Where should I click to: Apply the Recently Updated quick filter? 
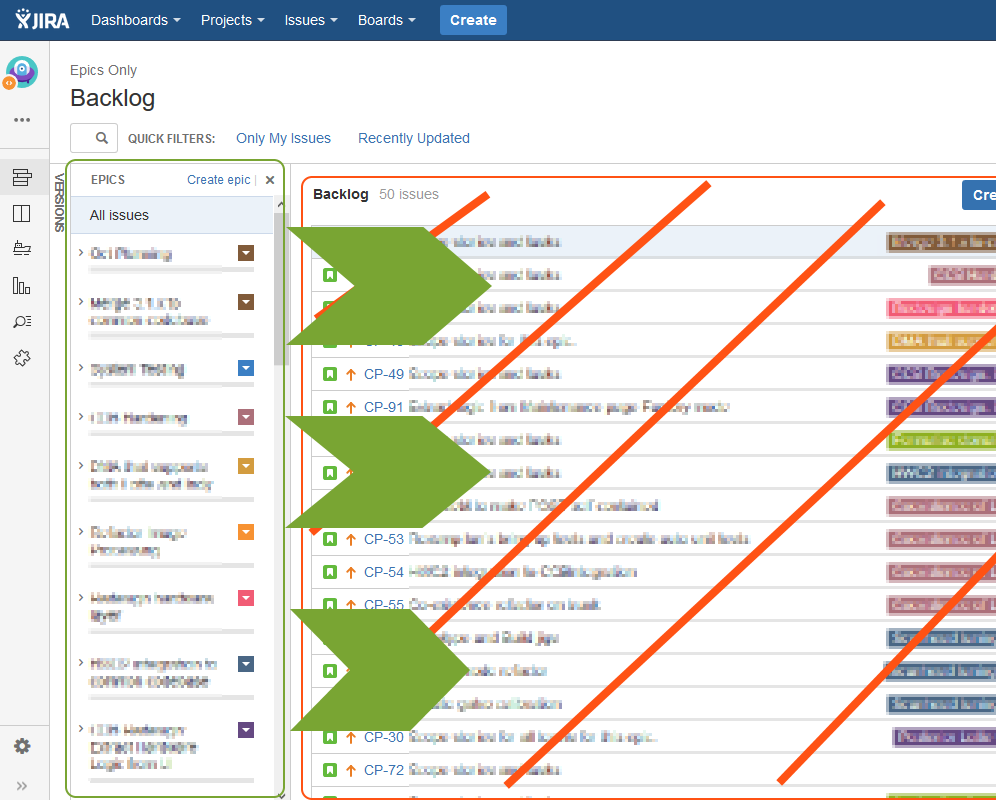[414, 138]
